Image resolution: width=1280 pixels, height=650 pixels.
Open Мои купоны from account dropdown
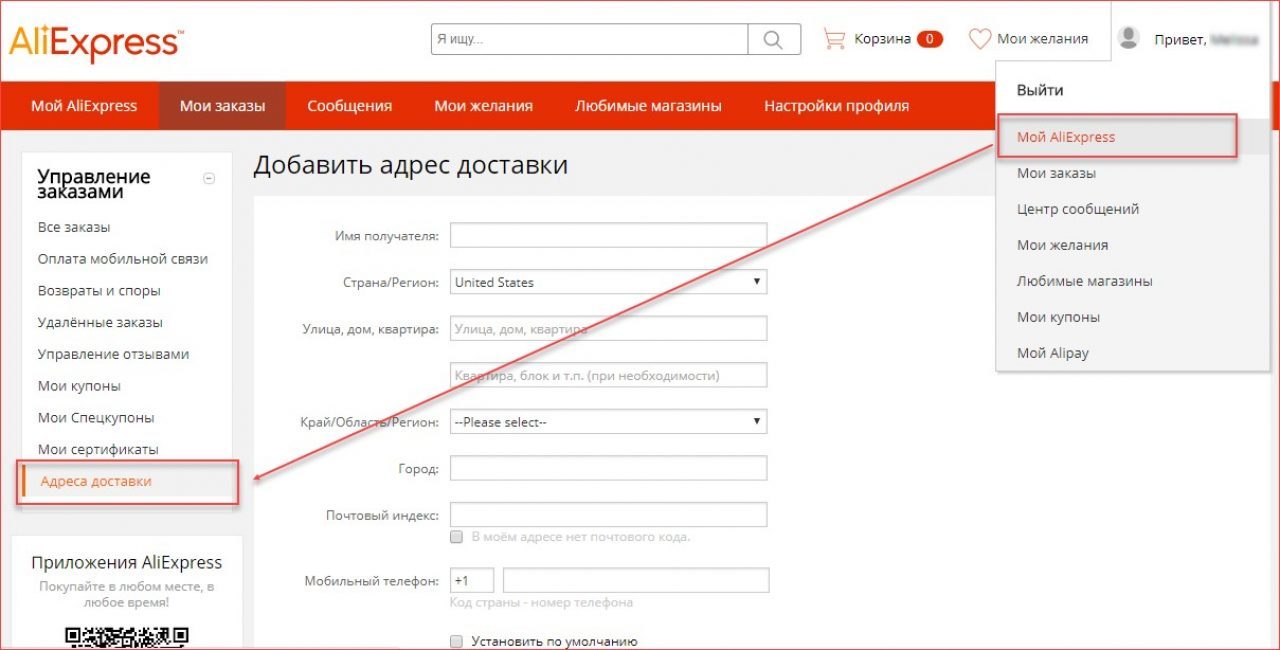[x=1058, y=317]
